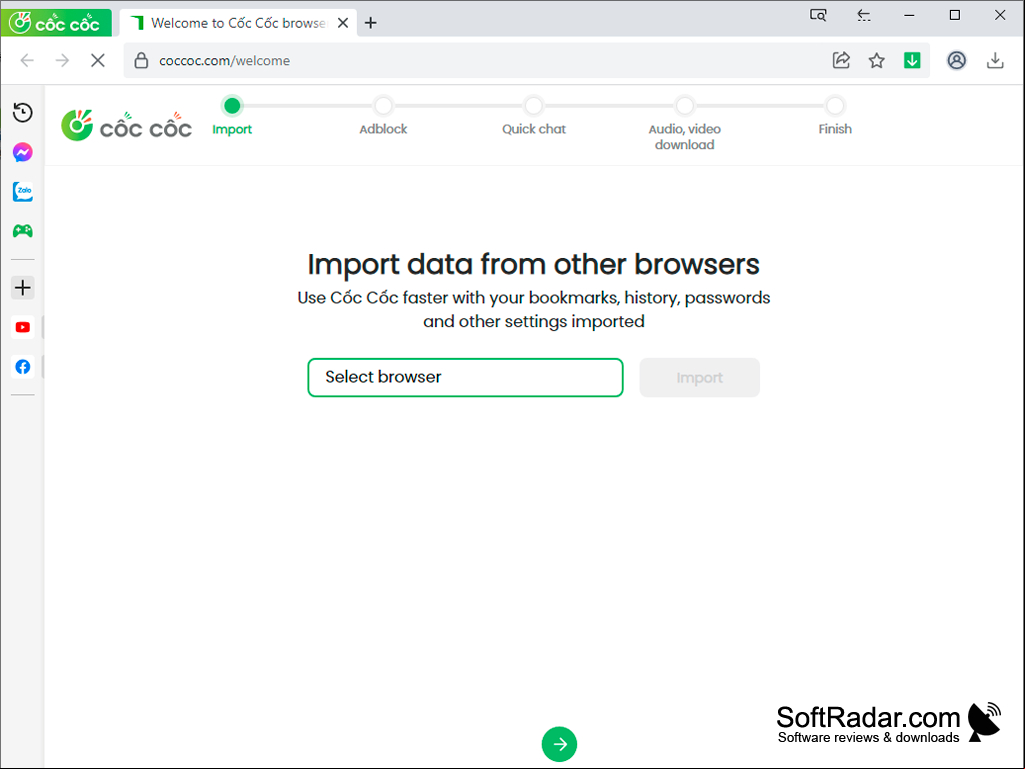
Task: Open Zalo chat from the sidebar
Action: [23, 192]
